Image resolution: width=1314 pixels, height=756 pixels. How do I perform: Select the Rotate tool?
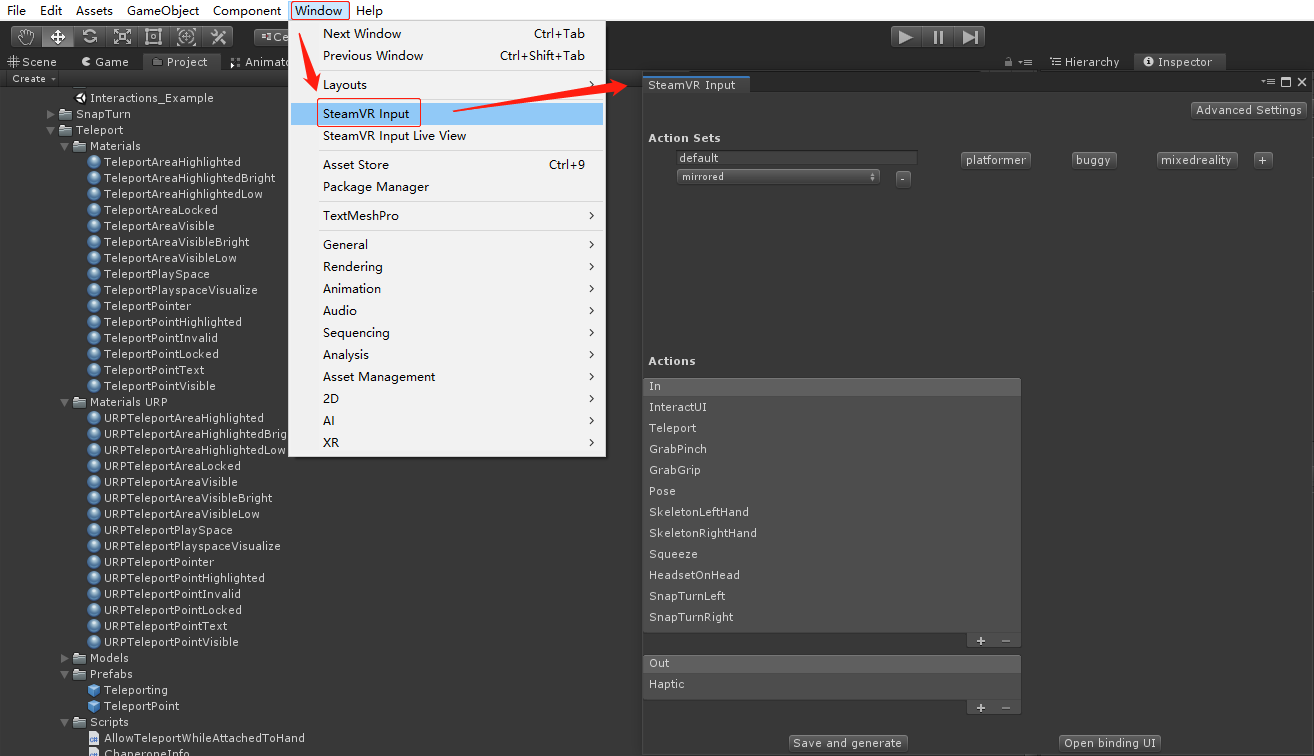pos(90,37)
